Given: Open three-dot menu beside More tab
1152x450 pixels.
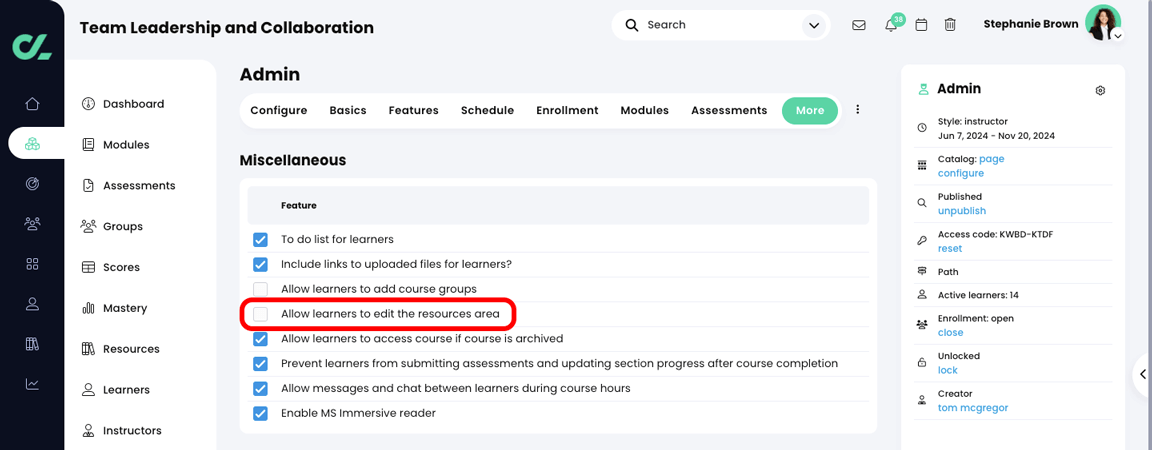Looking at the screenshot, I should pos(857,110).
